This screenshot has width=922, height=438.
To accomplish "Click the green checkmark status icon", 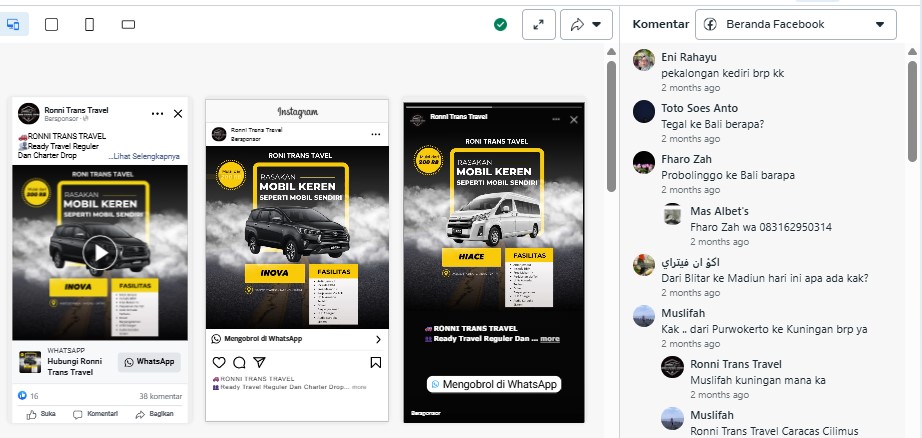I will point(500,25).
